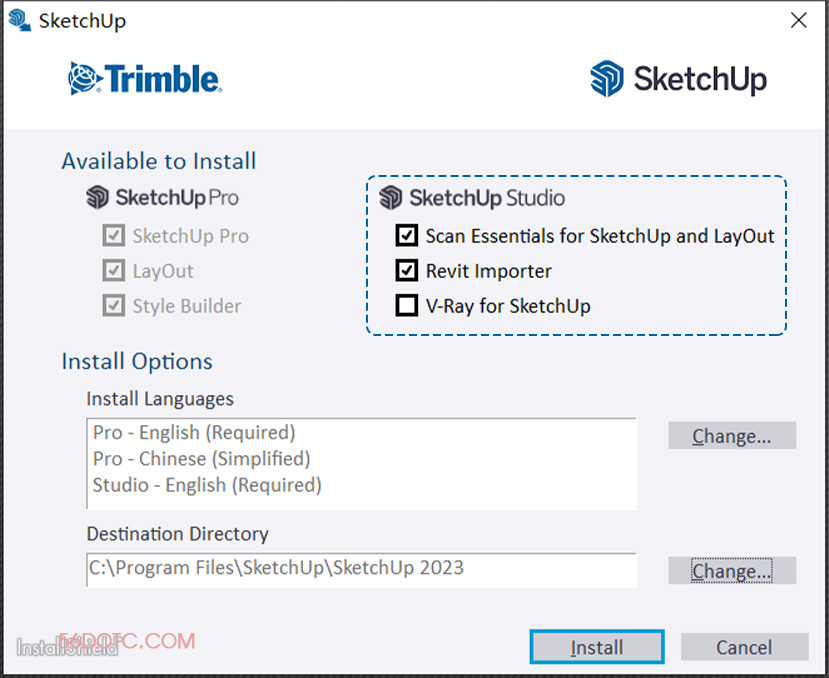Select Pro - English (Required) language entry

click(194, 433)
